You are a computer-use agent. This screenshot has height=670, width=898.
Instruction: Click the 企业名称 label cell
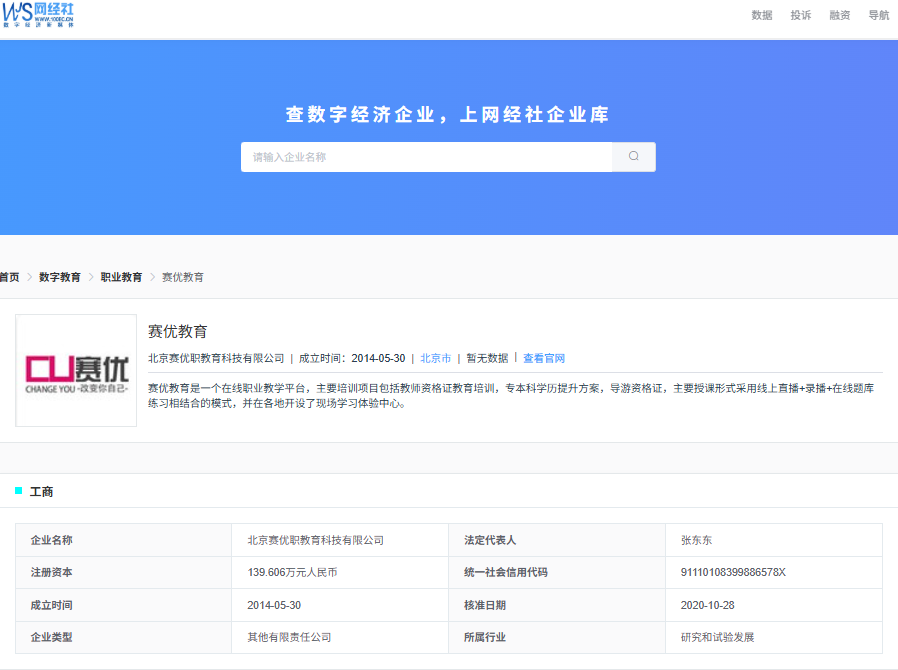tap(123, 540)
